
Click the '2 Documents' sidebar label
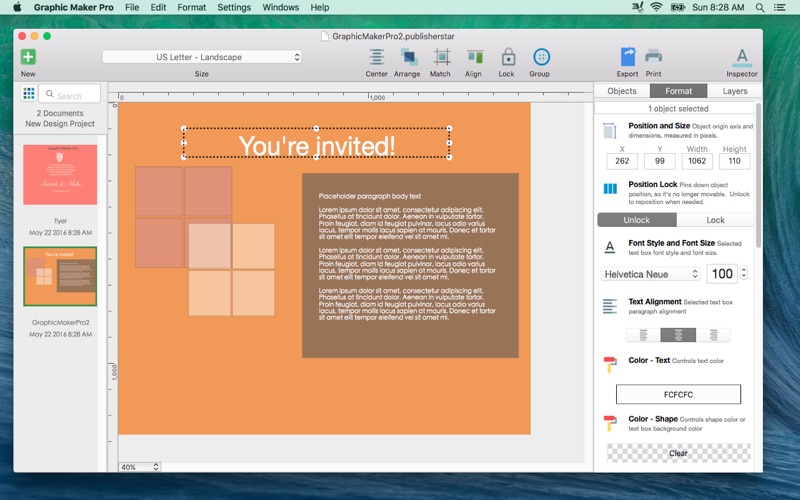(x=60, y=113)
